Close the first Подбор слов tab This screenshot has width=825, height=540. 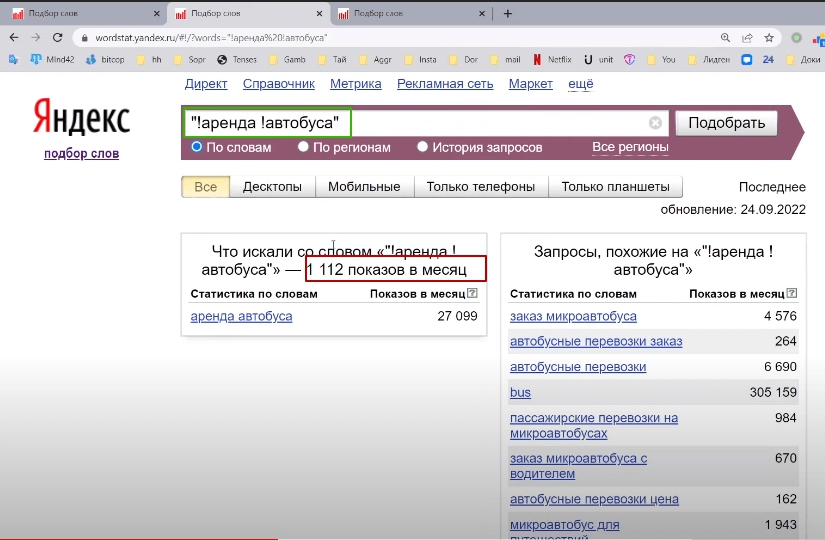click(x=156, y=14)
